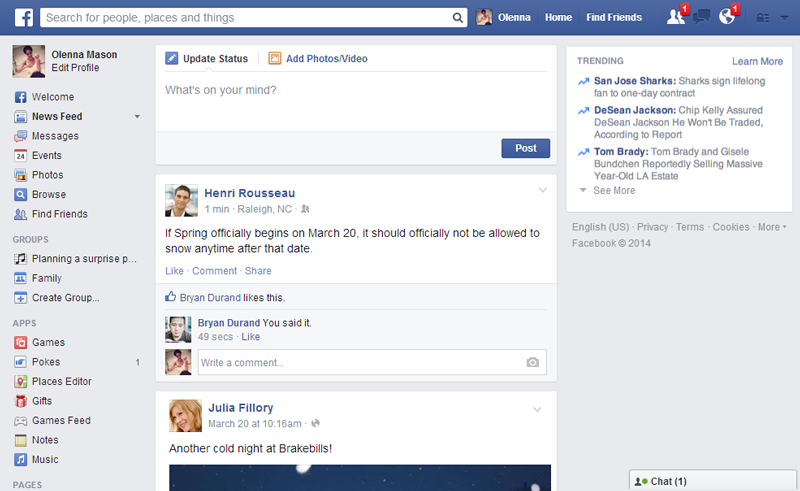Open DeSean Jackson trending topic
Screen dimensions: 800x491
635,110
